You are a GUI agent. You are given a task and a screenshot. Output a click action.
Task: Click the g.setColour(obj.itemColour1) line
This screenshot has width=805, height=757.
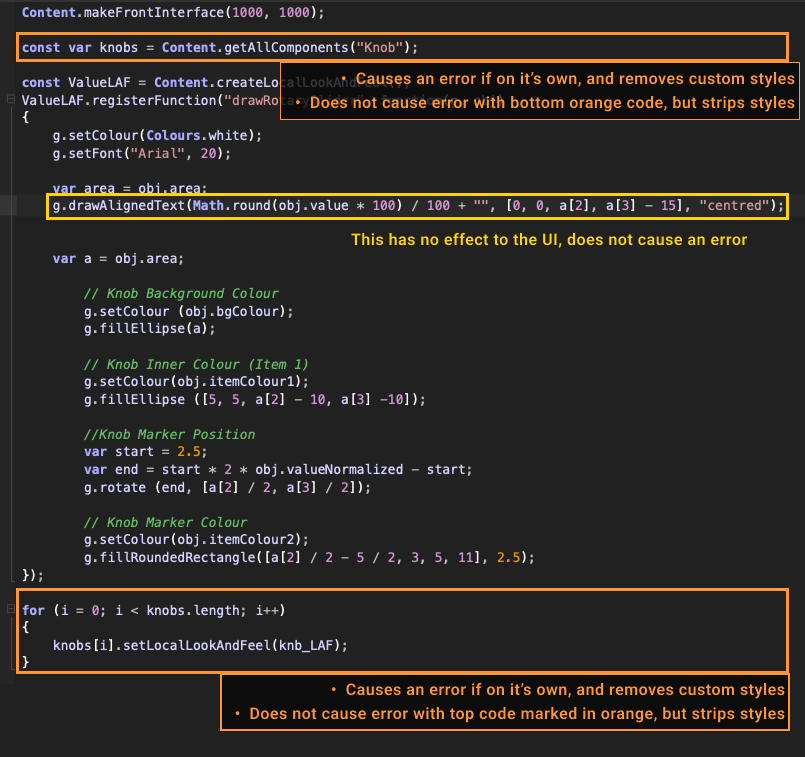196,381
